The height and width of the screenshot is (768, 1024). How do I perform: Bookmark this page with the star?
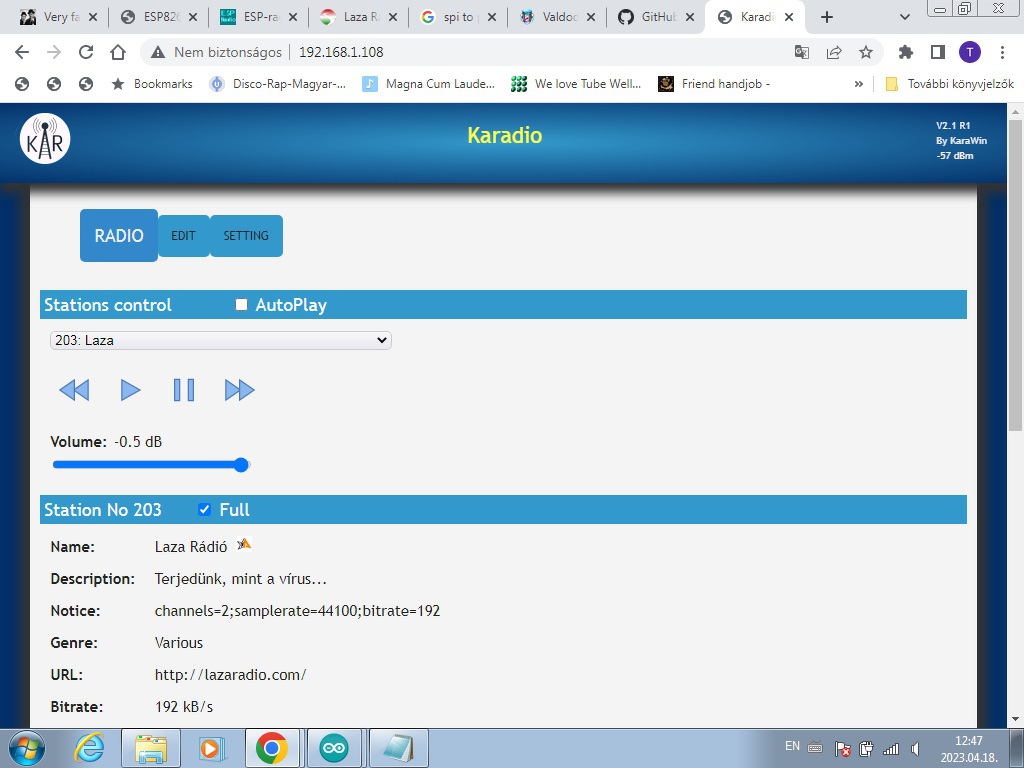click(x=866, y=52)
